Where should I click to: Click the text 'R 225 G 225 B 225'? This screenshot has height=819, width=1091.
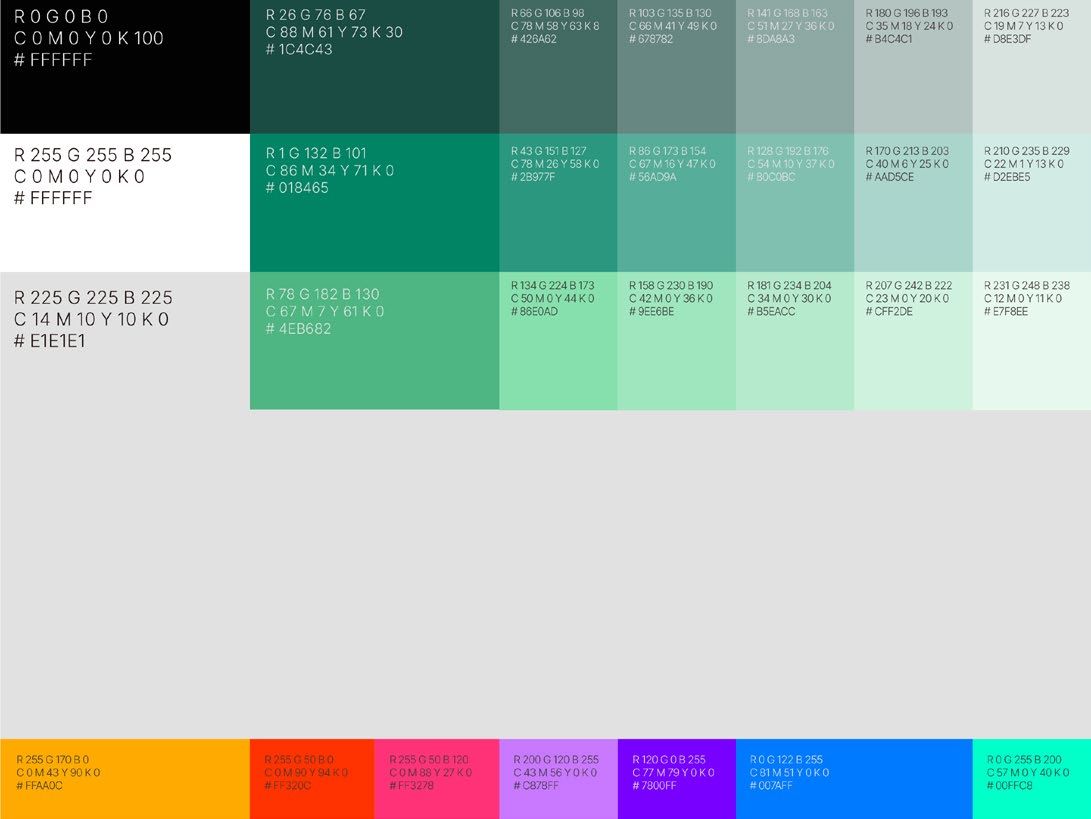(x=93, y=298)
